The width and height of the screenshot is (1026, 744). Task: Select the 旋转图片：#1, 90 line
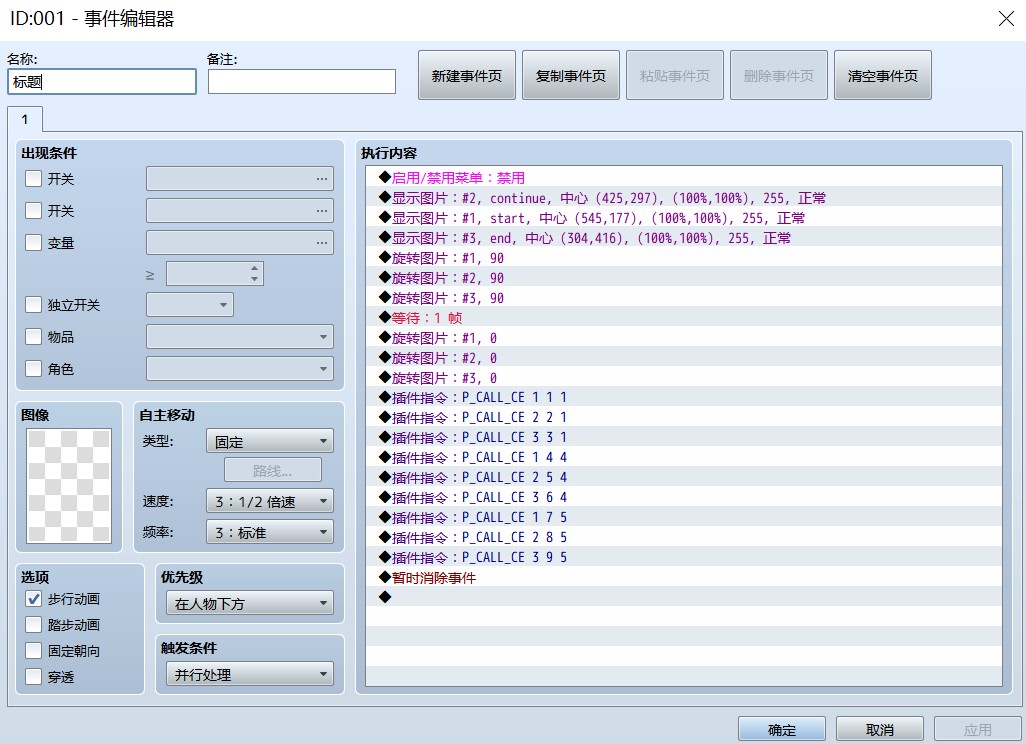click(x=684, y=258)
